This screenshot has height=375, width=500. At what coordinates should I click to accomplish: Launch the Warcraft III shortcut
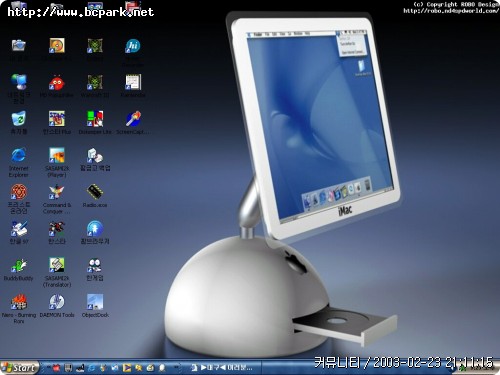coord(95,82)
